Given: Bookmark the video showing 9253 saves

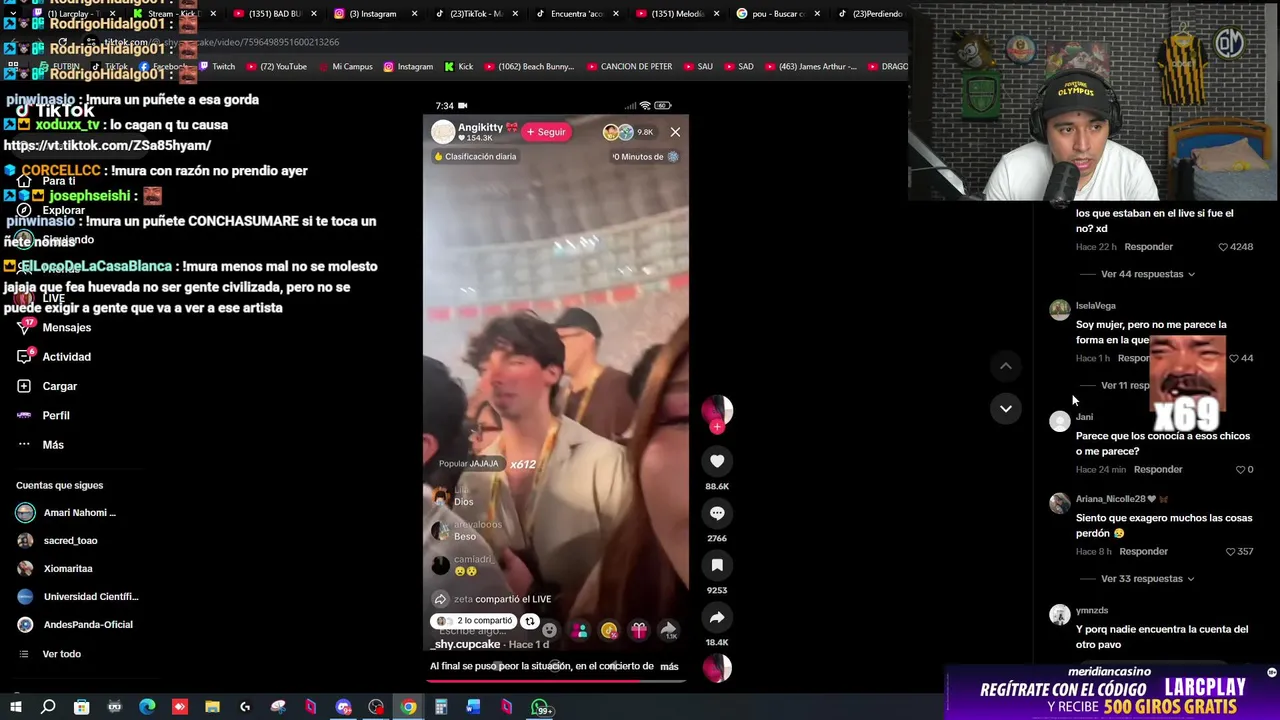Looking at the screenshot, I should [717, 565].
